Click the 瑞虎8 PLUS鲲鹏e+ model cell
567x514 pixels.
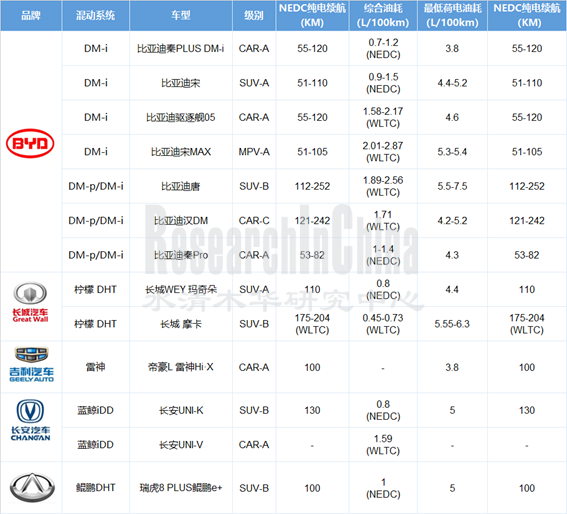click(x=180, y=488)
